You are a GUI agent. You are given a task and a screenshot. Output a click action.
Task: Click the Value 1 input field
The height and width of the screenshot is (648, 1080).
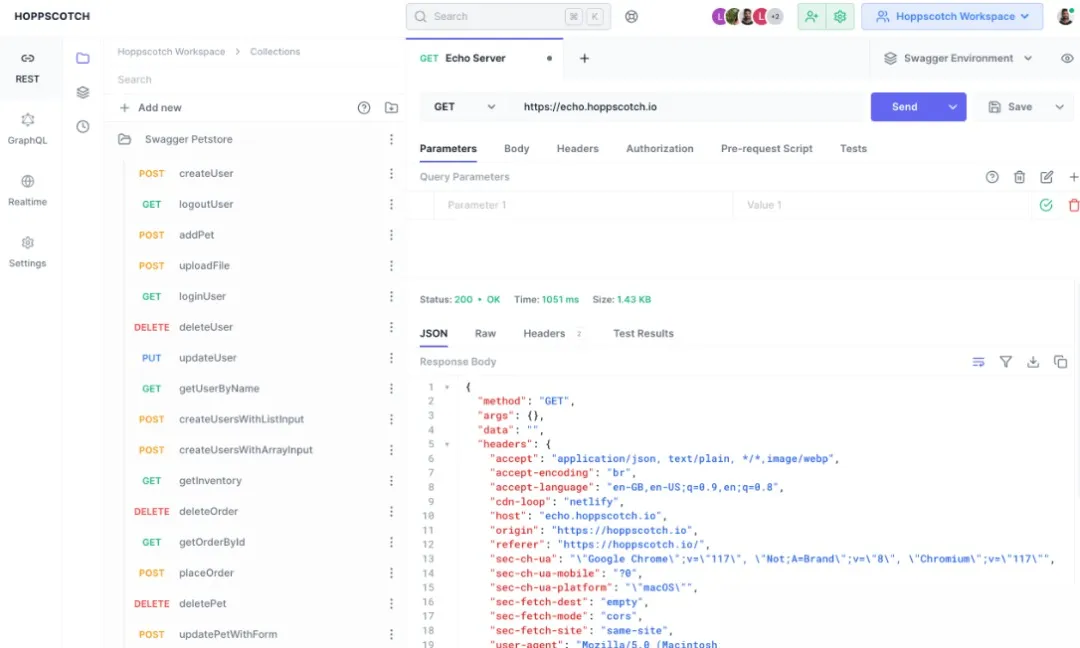(882, 205)
